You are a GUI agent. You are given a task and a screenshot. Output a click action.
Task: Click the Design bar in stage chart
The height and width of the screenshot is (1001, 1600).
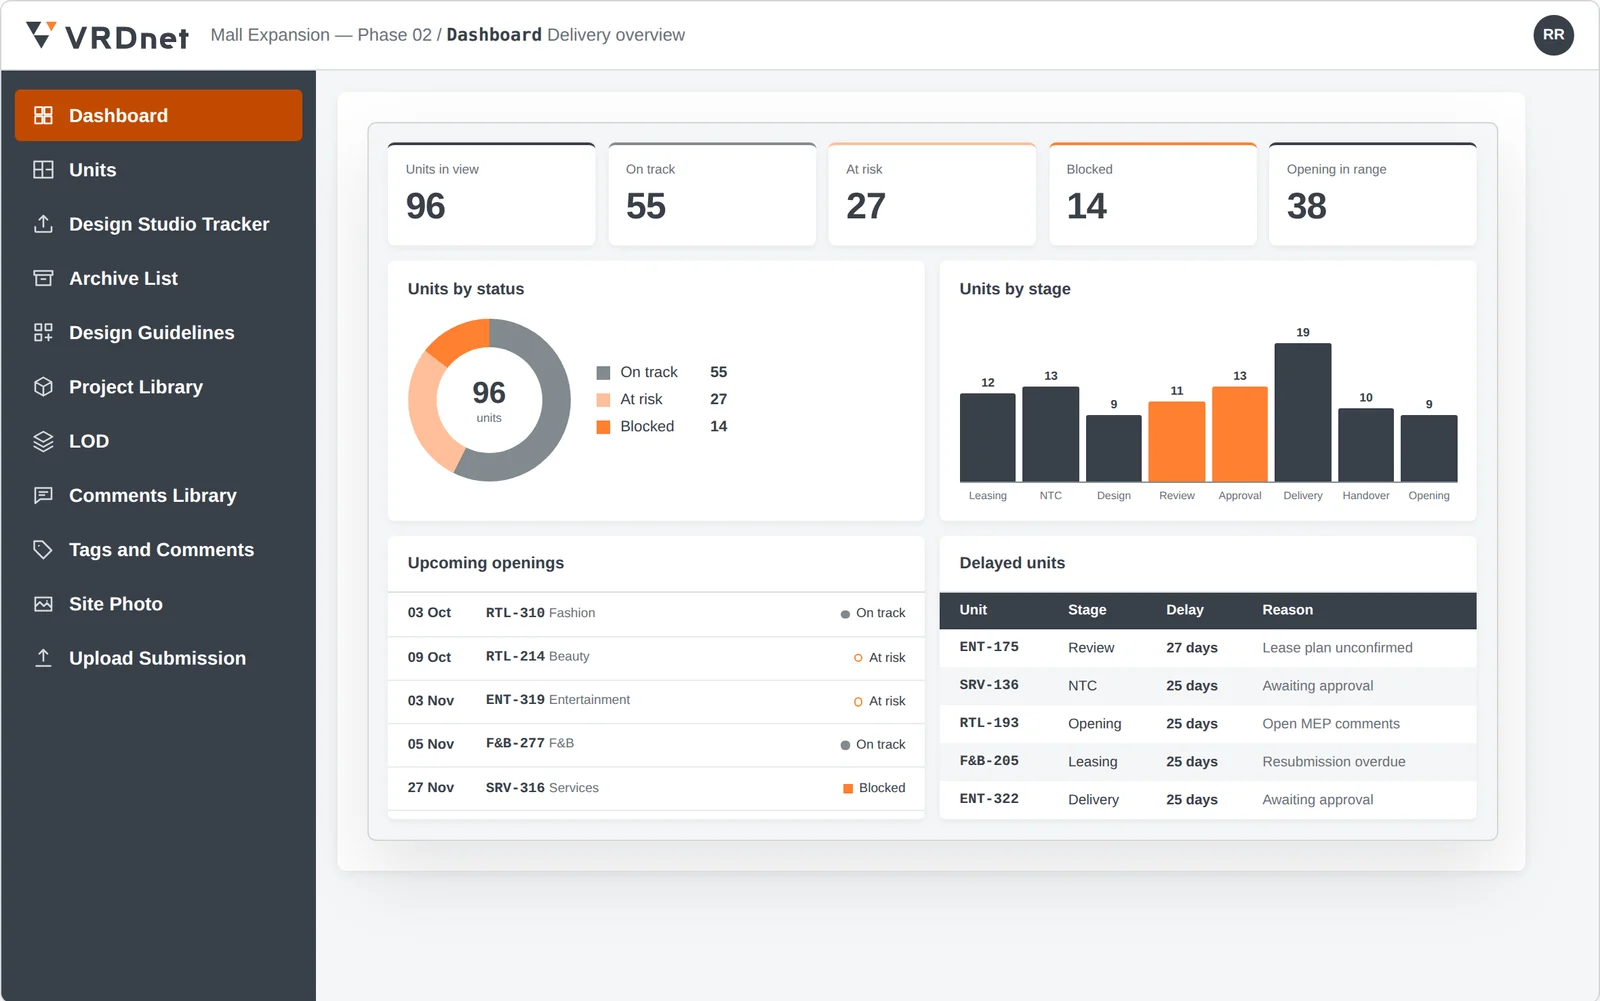(1114, 449)
